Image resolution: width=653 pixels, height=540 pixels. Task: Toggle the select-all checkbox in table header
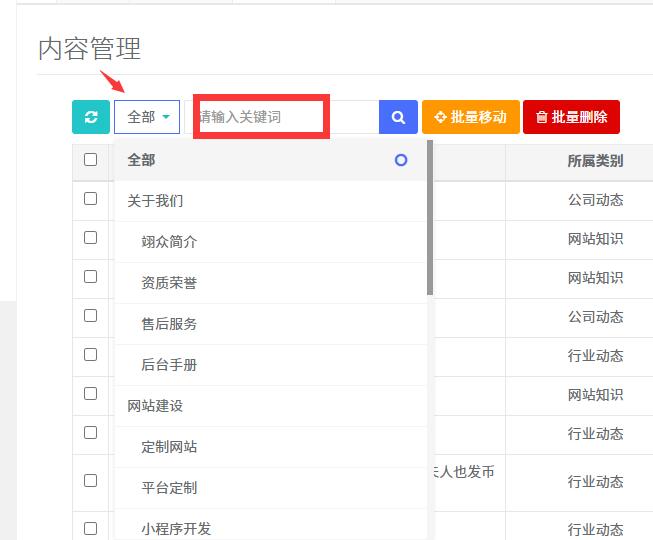[x=91, y=160]
